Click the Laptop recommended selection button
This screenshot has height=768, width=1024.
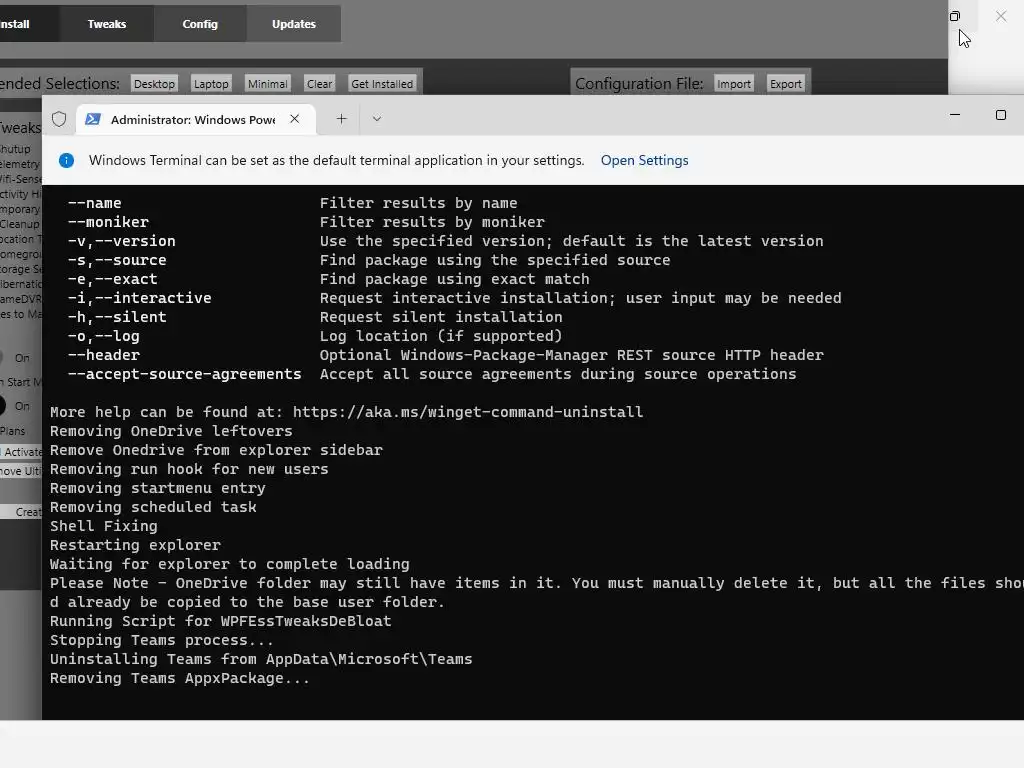211,84
